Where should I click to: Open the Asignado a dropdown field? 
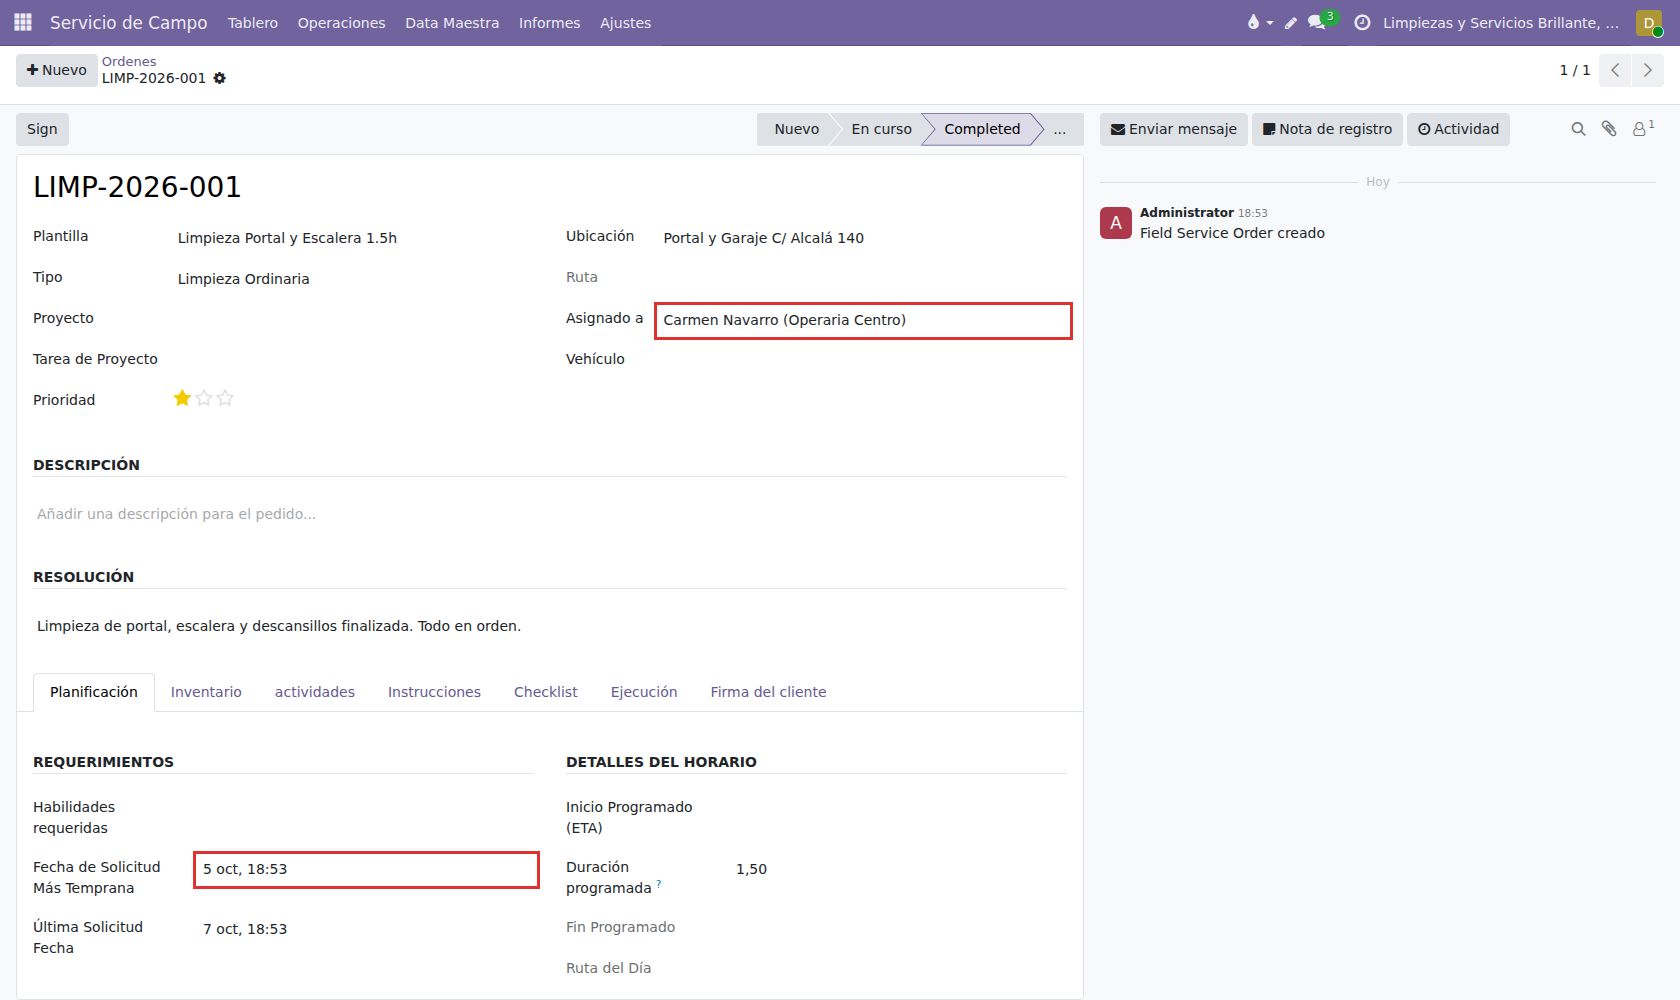click(864, 320)
